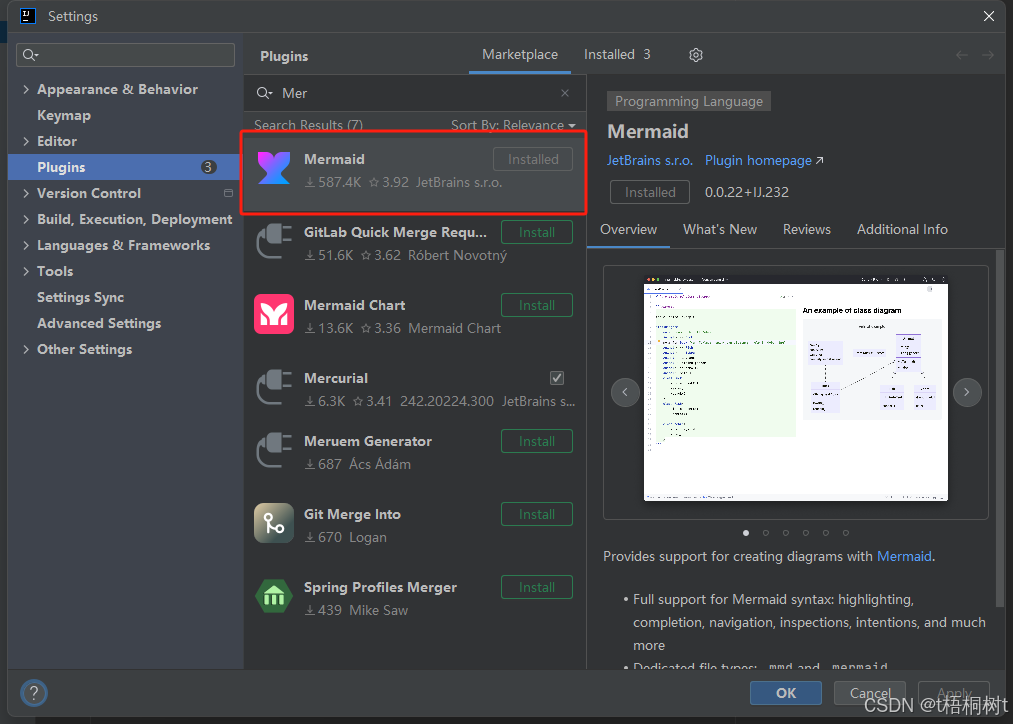
Task: Expand the Other Settings node
Action: pos(26,349)
